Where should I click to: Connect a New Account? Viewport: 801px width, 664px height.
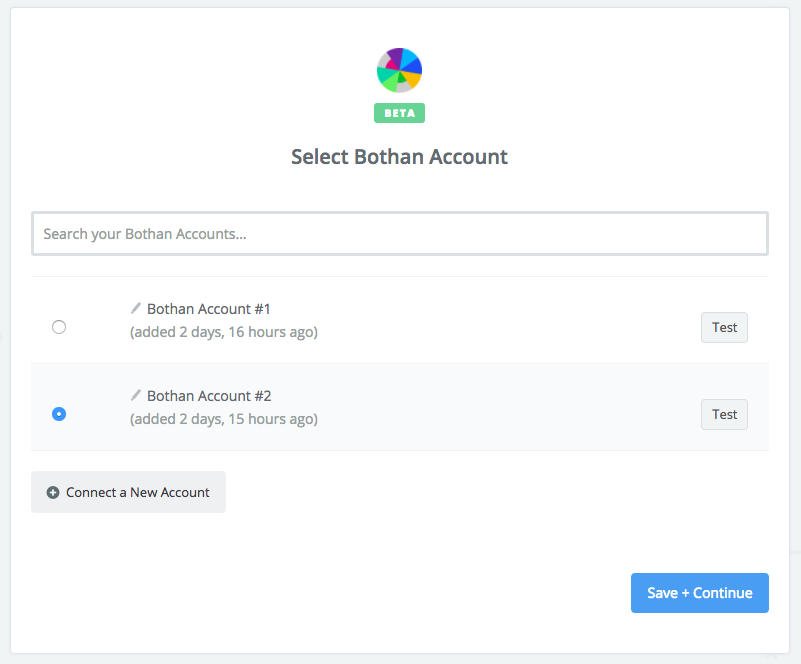coord(128,492)
